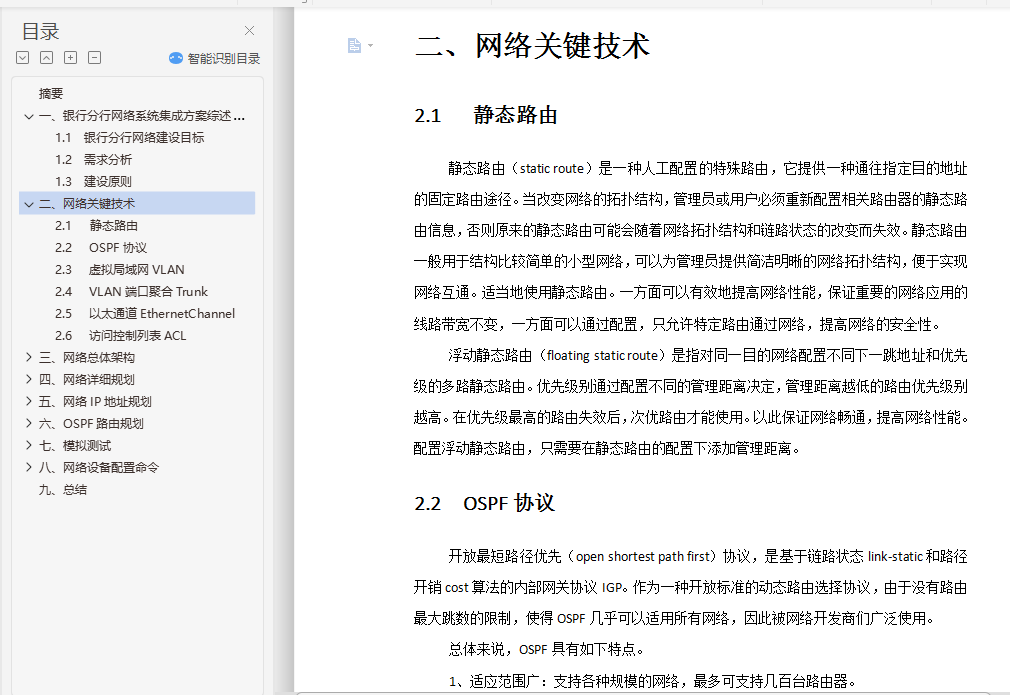Click the plus icon to raise outline level
The image size is (1010, 695).
tap(70, 58)
